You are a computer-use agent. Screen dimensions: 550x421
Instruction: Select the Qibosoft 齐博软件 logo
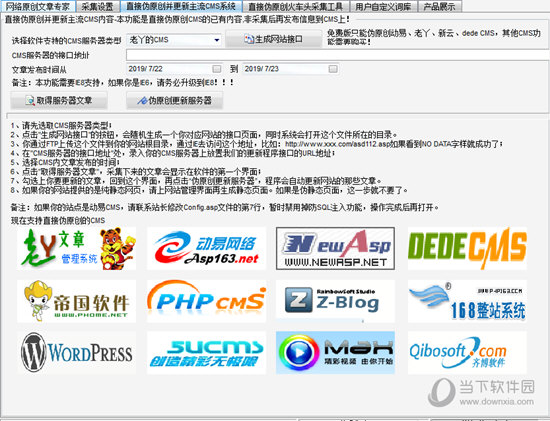(467, 353)
